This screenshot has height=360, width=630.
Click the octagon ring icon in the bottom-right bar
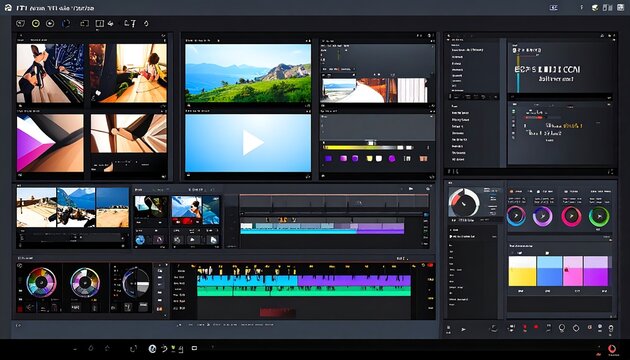(576, 328)
